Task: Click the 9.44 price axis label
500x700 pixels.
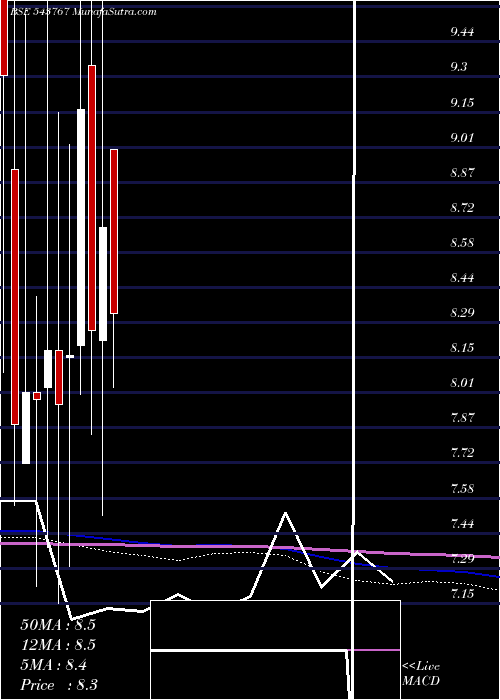Action: 462,32
